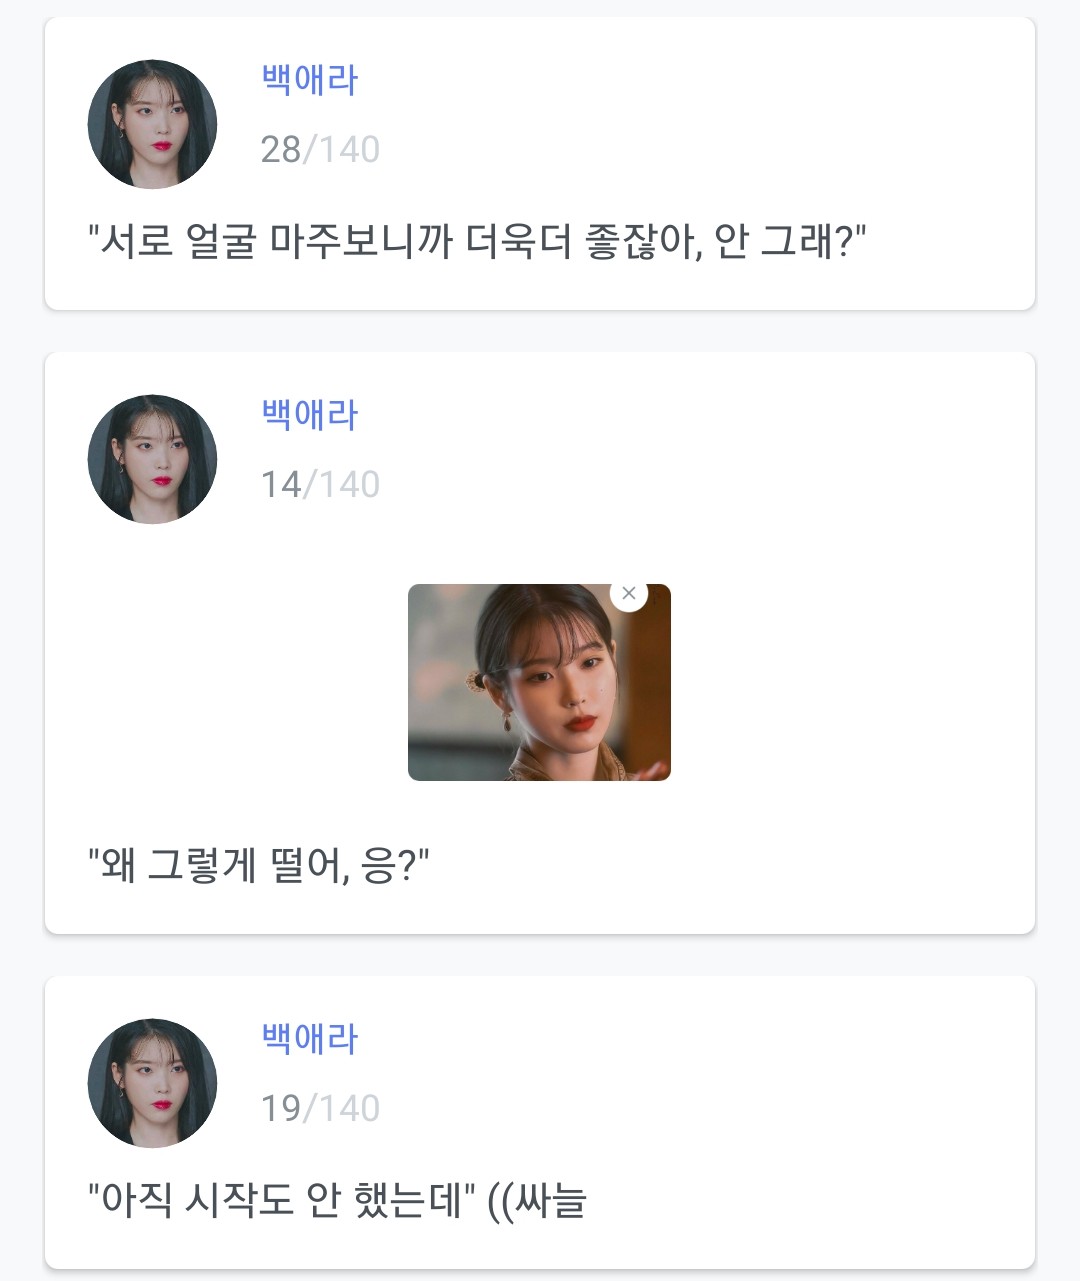Click the words "안 그래?" in the message
This screenshot has width=1080, height=1281.
787,242
